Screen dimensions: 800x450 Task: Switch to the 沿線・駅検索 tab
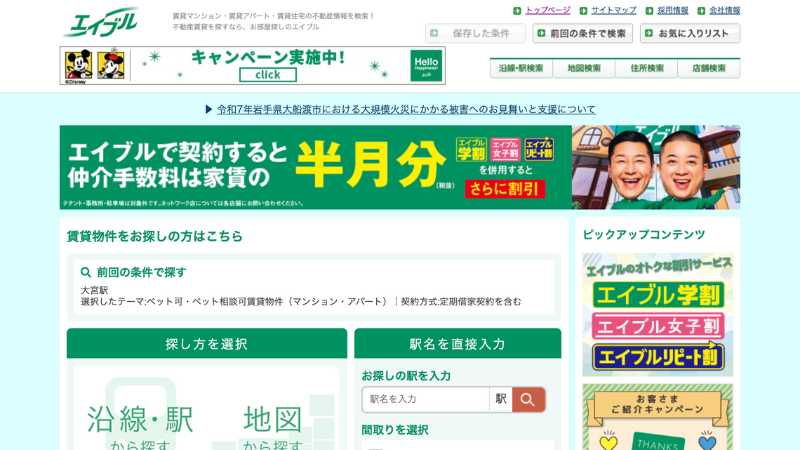(x=521, y=68)
